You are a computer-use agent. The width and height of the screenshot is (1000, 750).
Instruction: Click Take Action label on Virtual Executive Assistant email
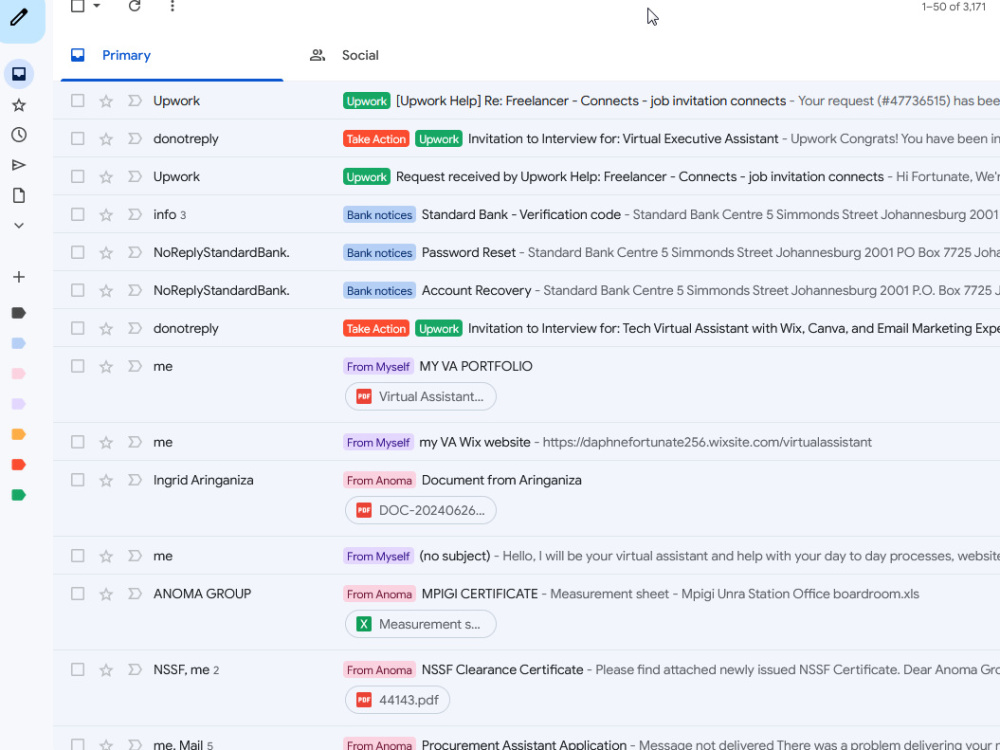tap(376, 138)
